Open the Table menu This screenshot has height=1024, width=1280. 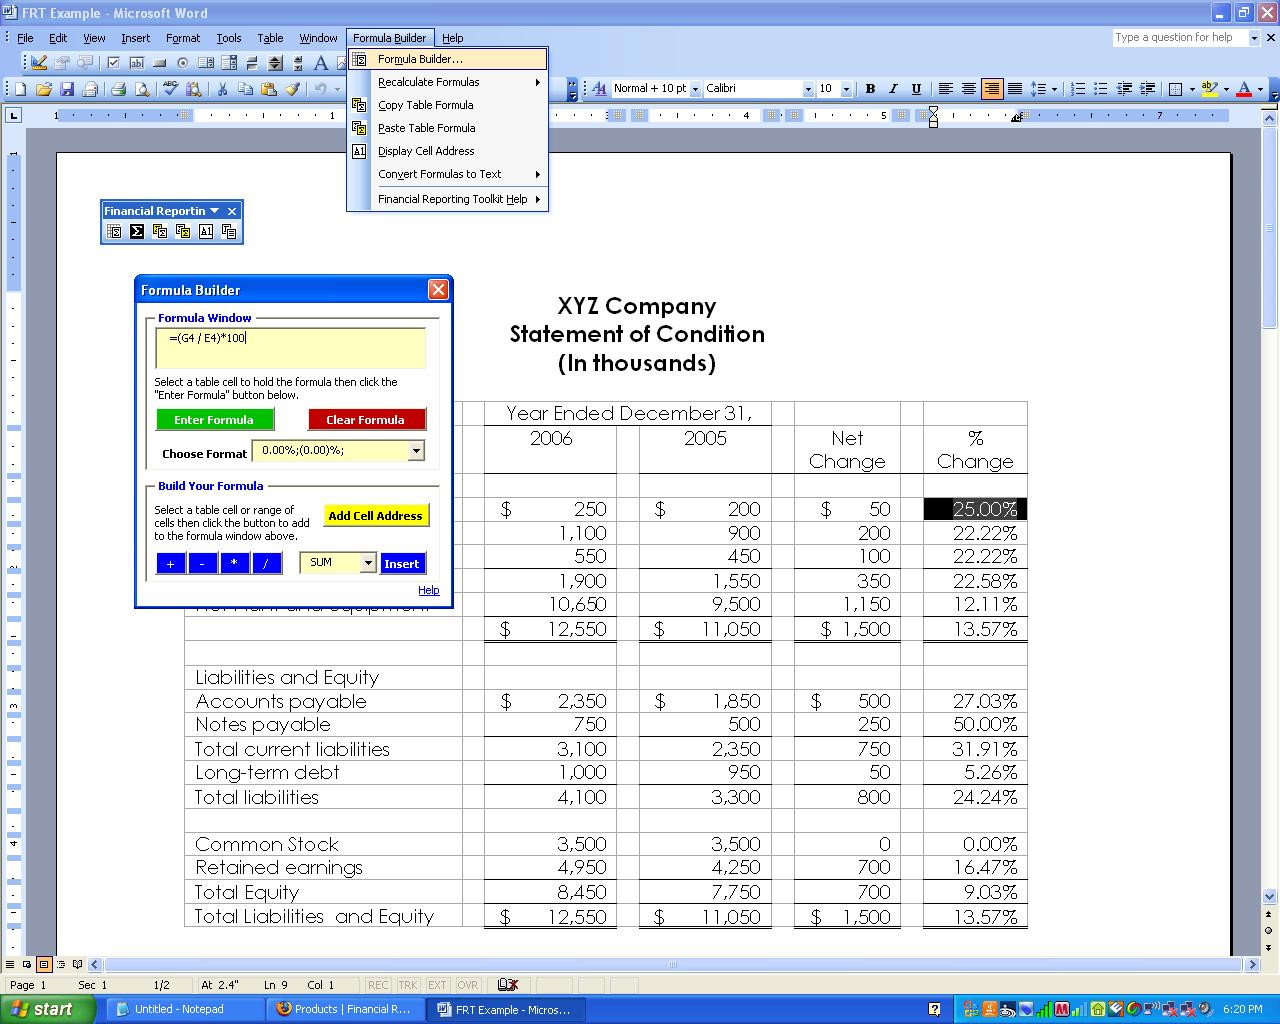(270, 38)
